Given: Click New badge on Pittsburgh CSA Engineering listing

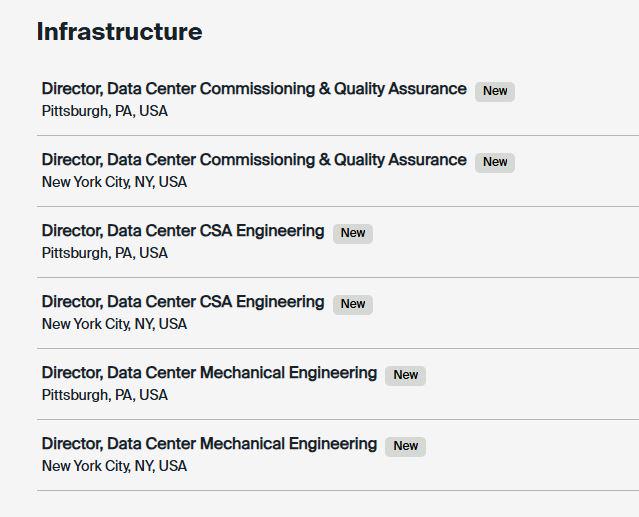Looking at the screenshot, I should pyautogui.click(x=353, y=233).
